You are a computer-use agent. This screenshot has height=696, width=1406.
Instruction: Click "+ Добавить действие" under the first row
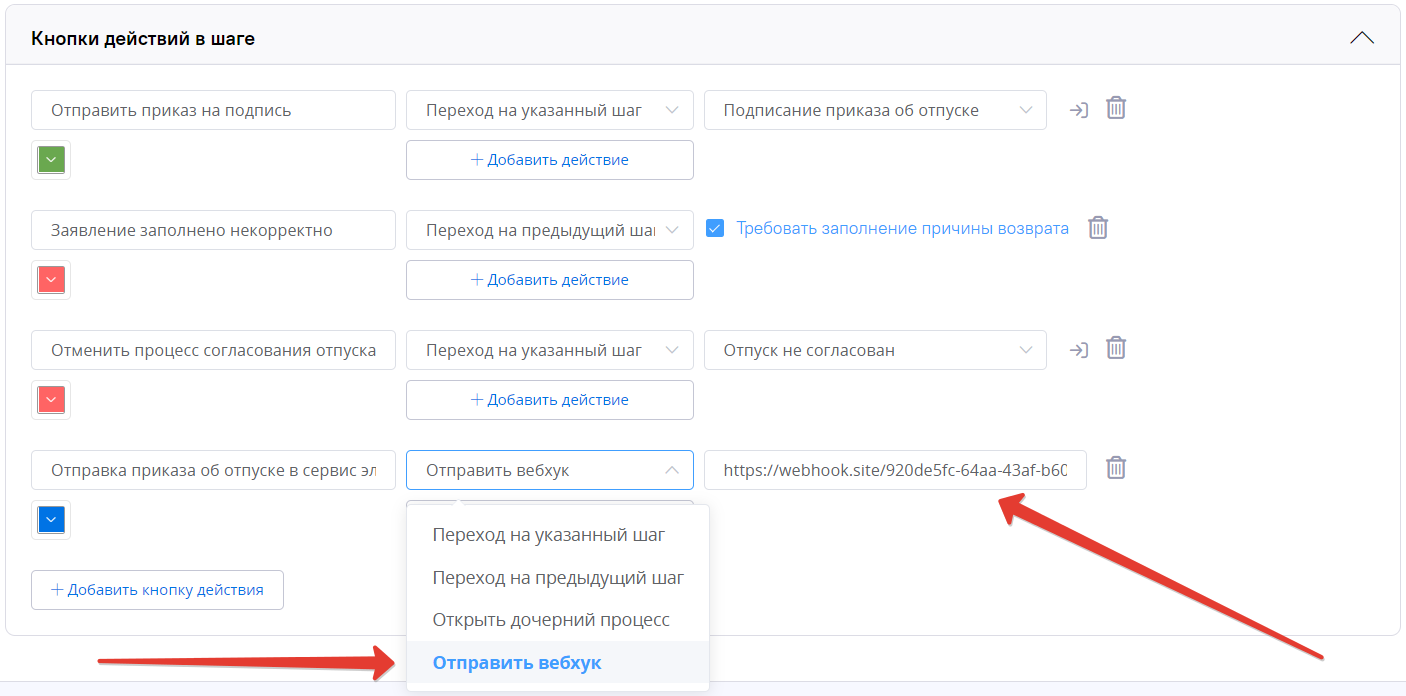pyautogui.click(x=549, y=159)
